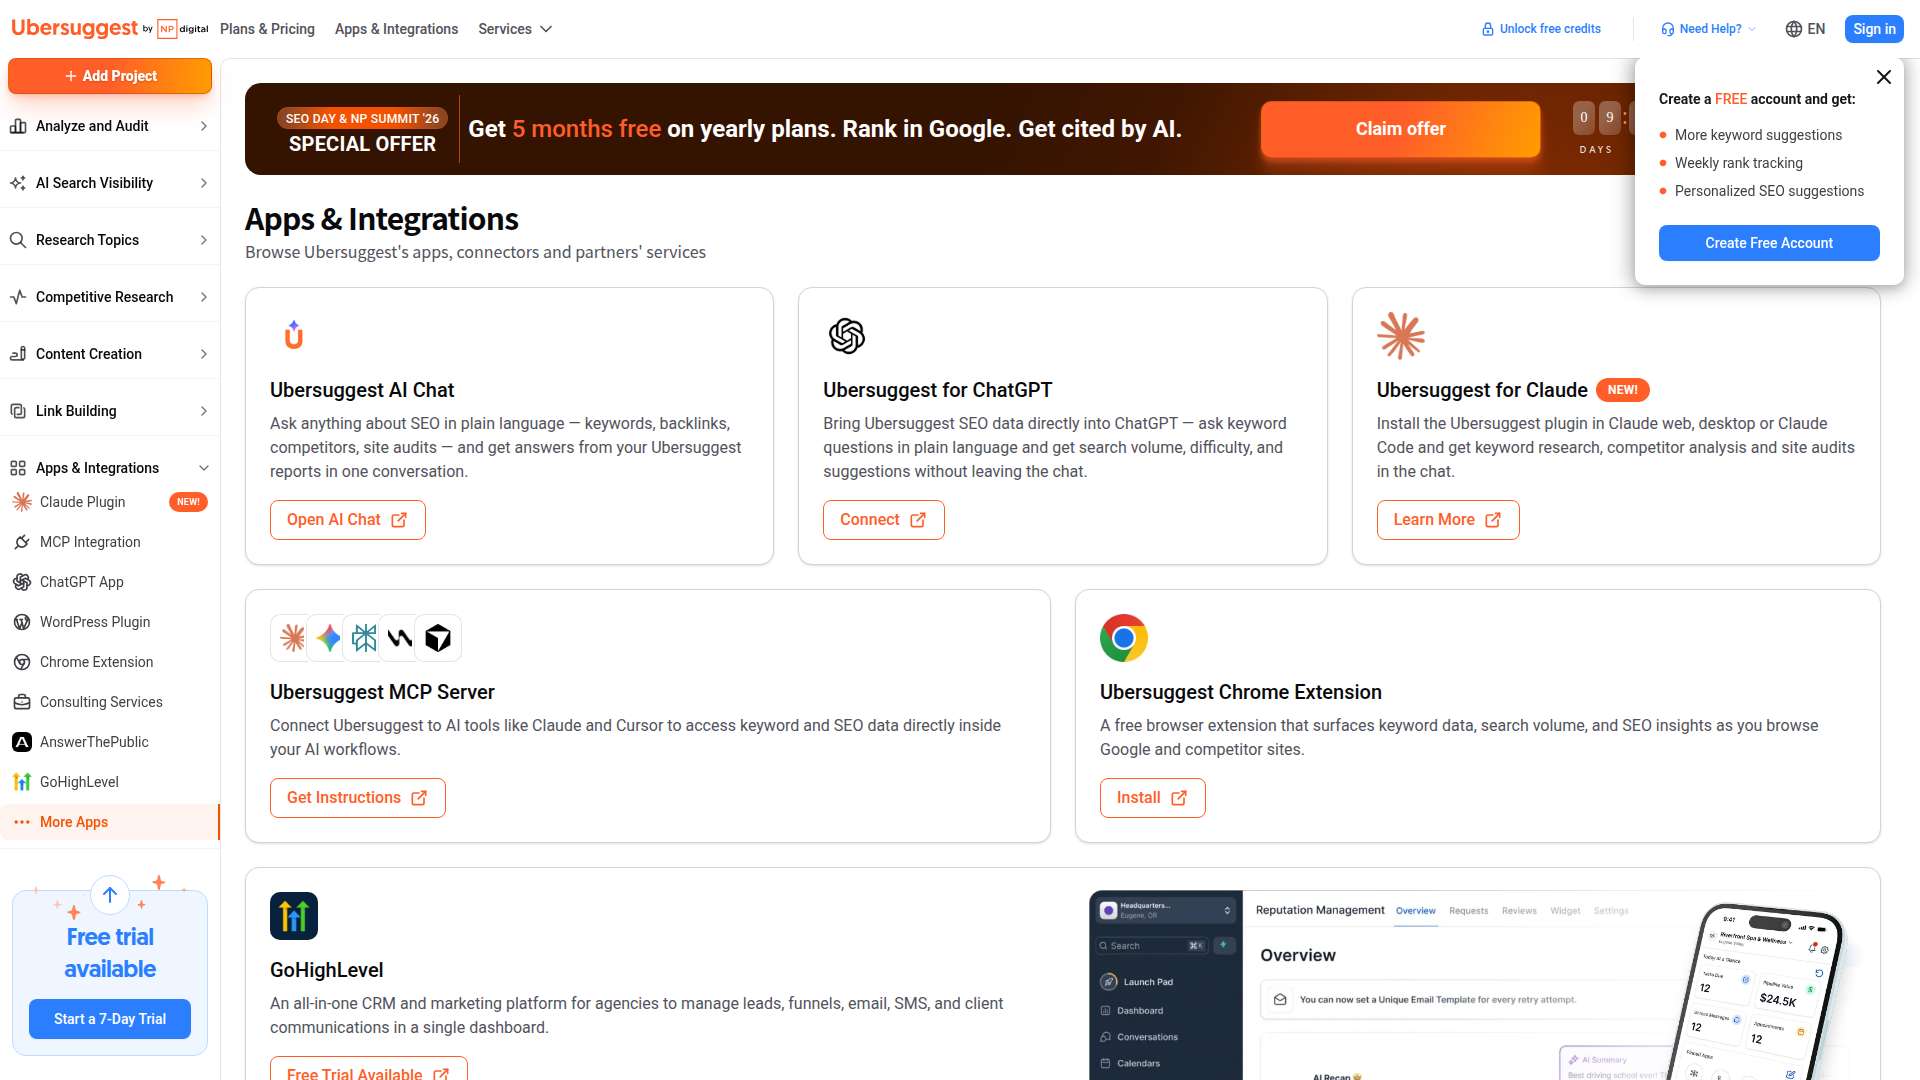
Task: Select GoHighLevel in the sidebar
Action: point(110,782)
